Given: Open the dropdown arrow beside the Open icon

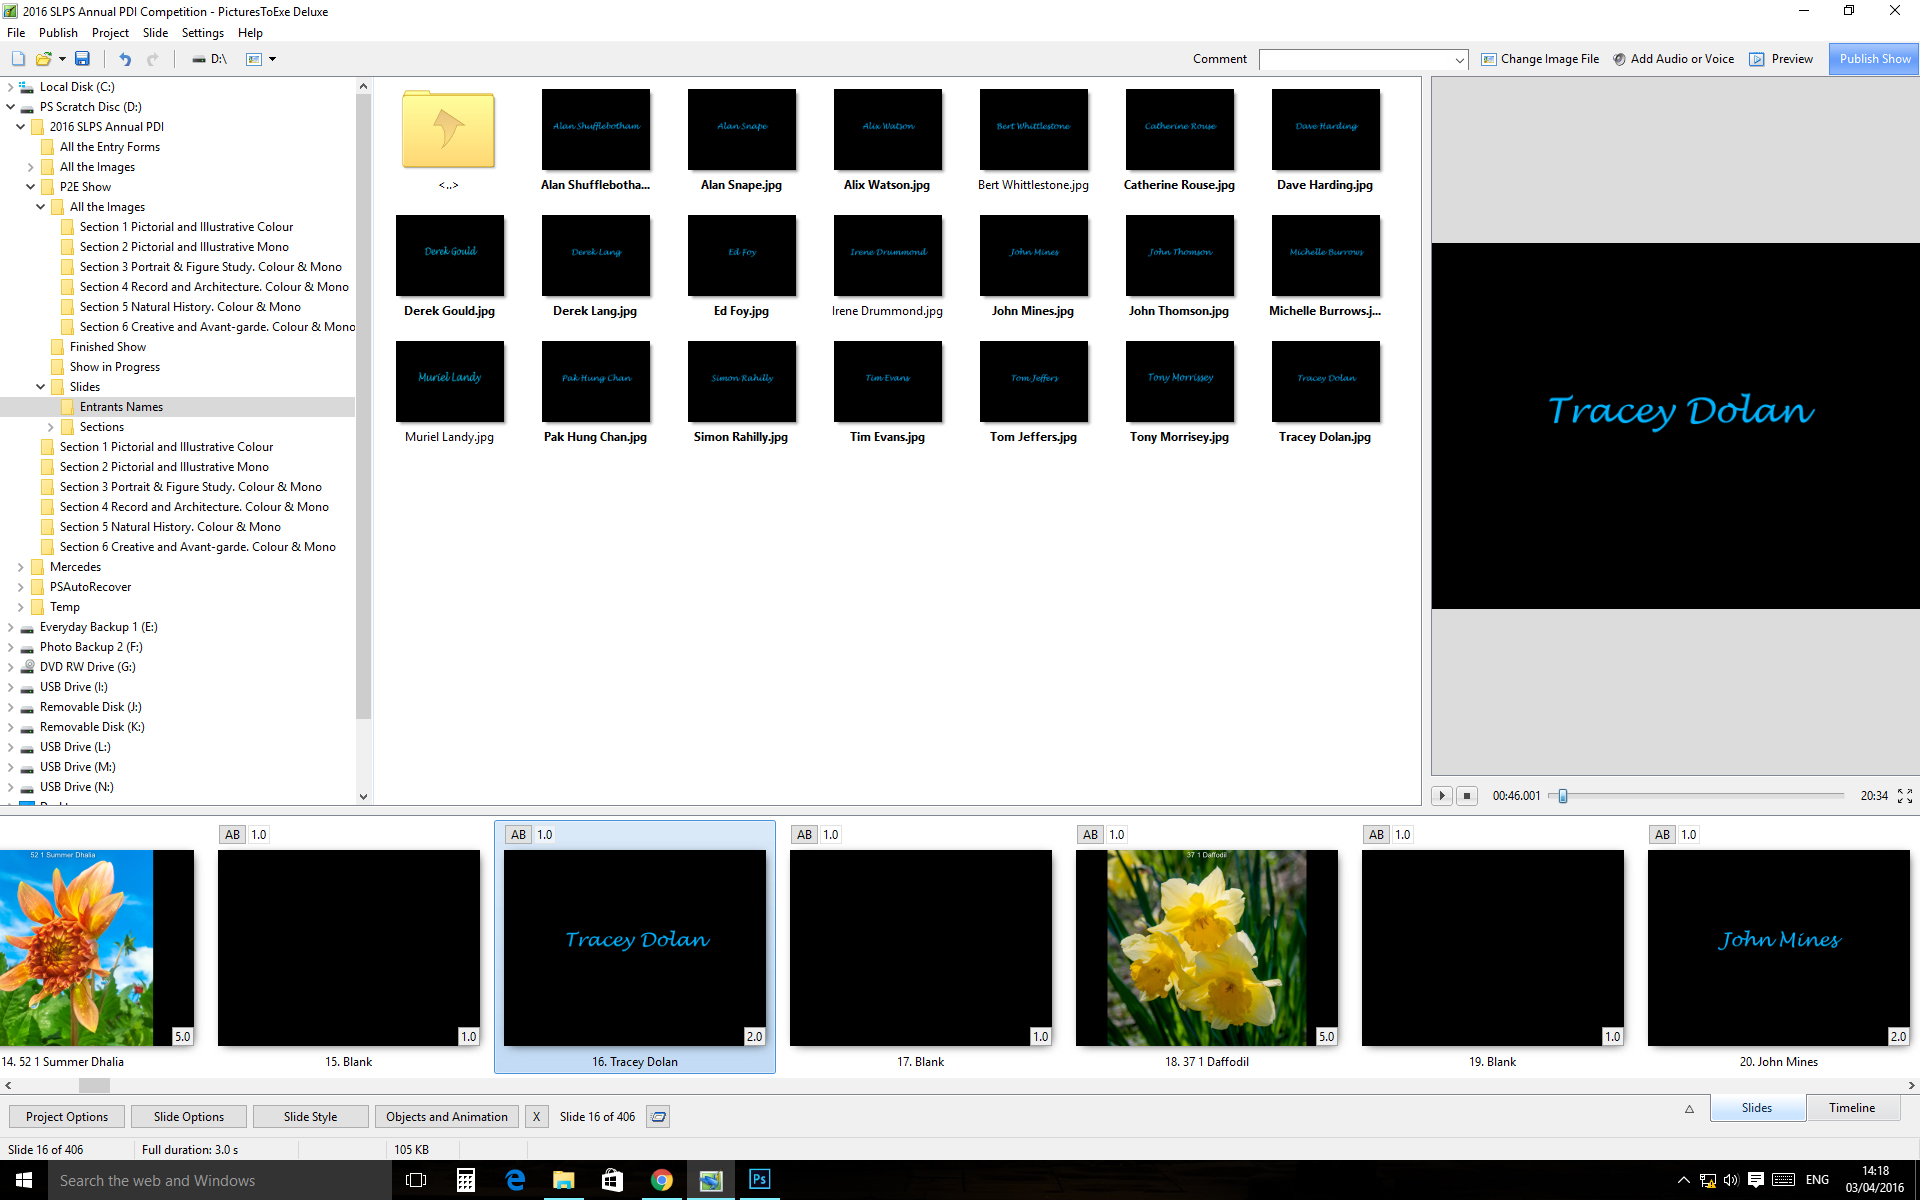Looking at the screenshot, I should [x=62, y=59].
